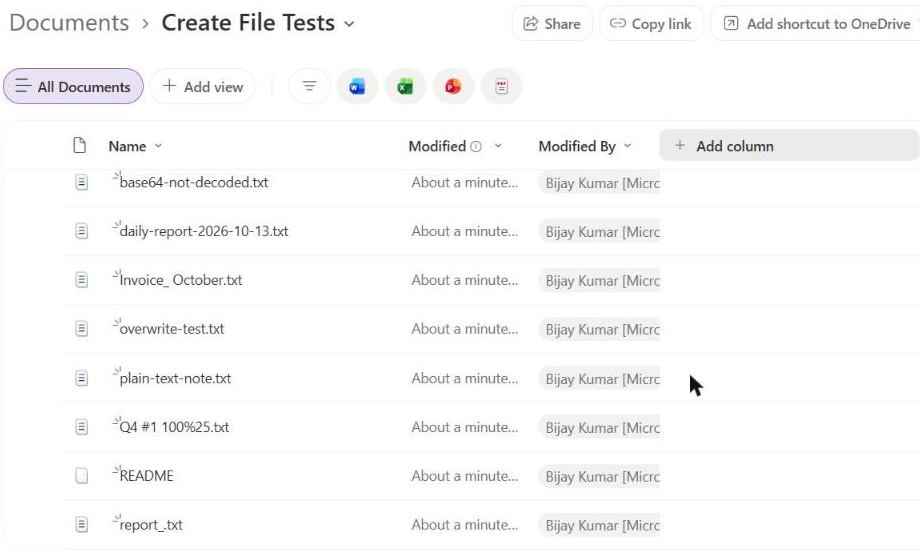Click Bijay Kumar in Q4 #1 row
The image size is (920, 550).
599,427
